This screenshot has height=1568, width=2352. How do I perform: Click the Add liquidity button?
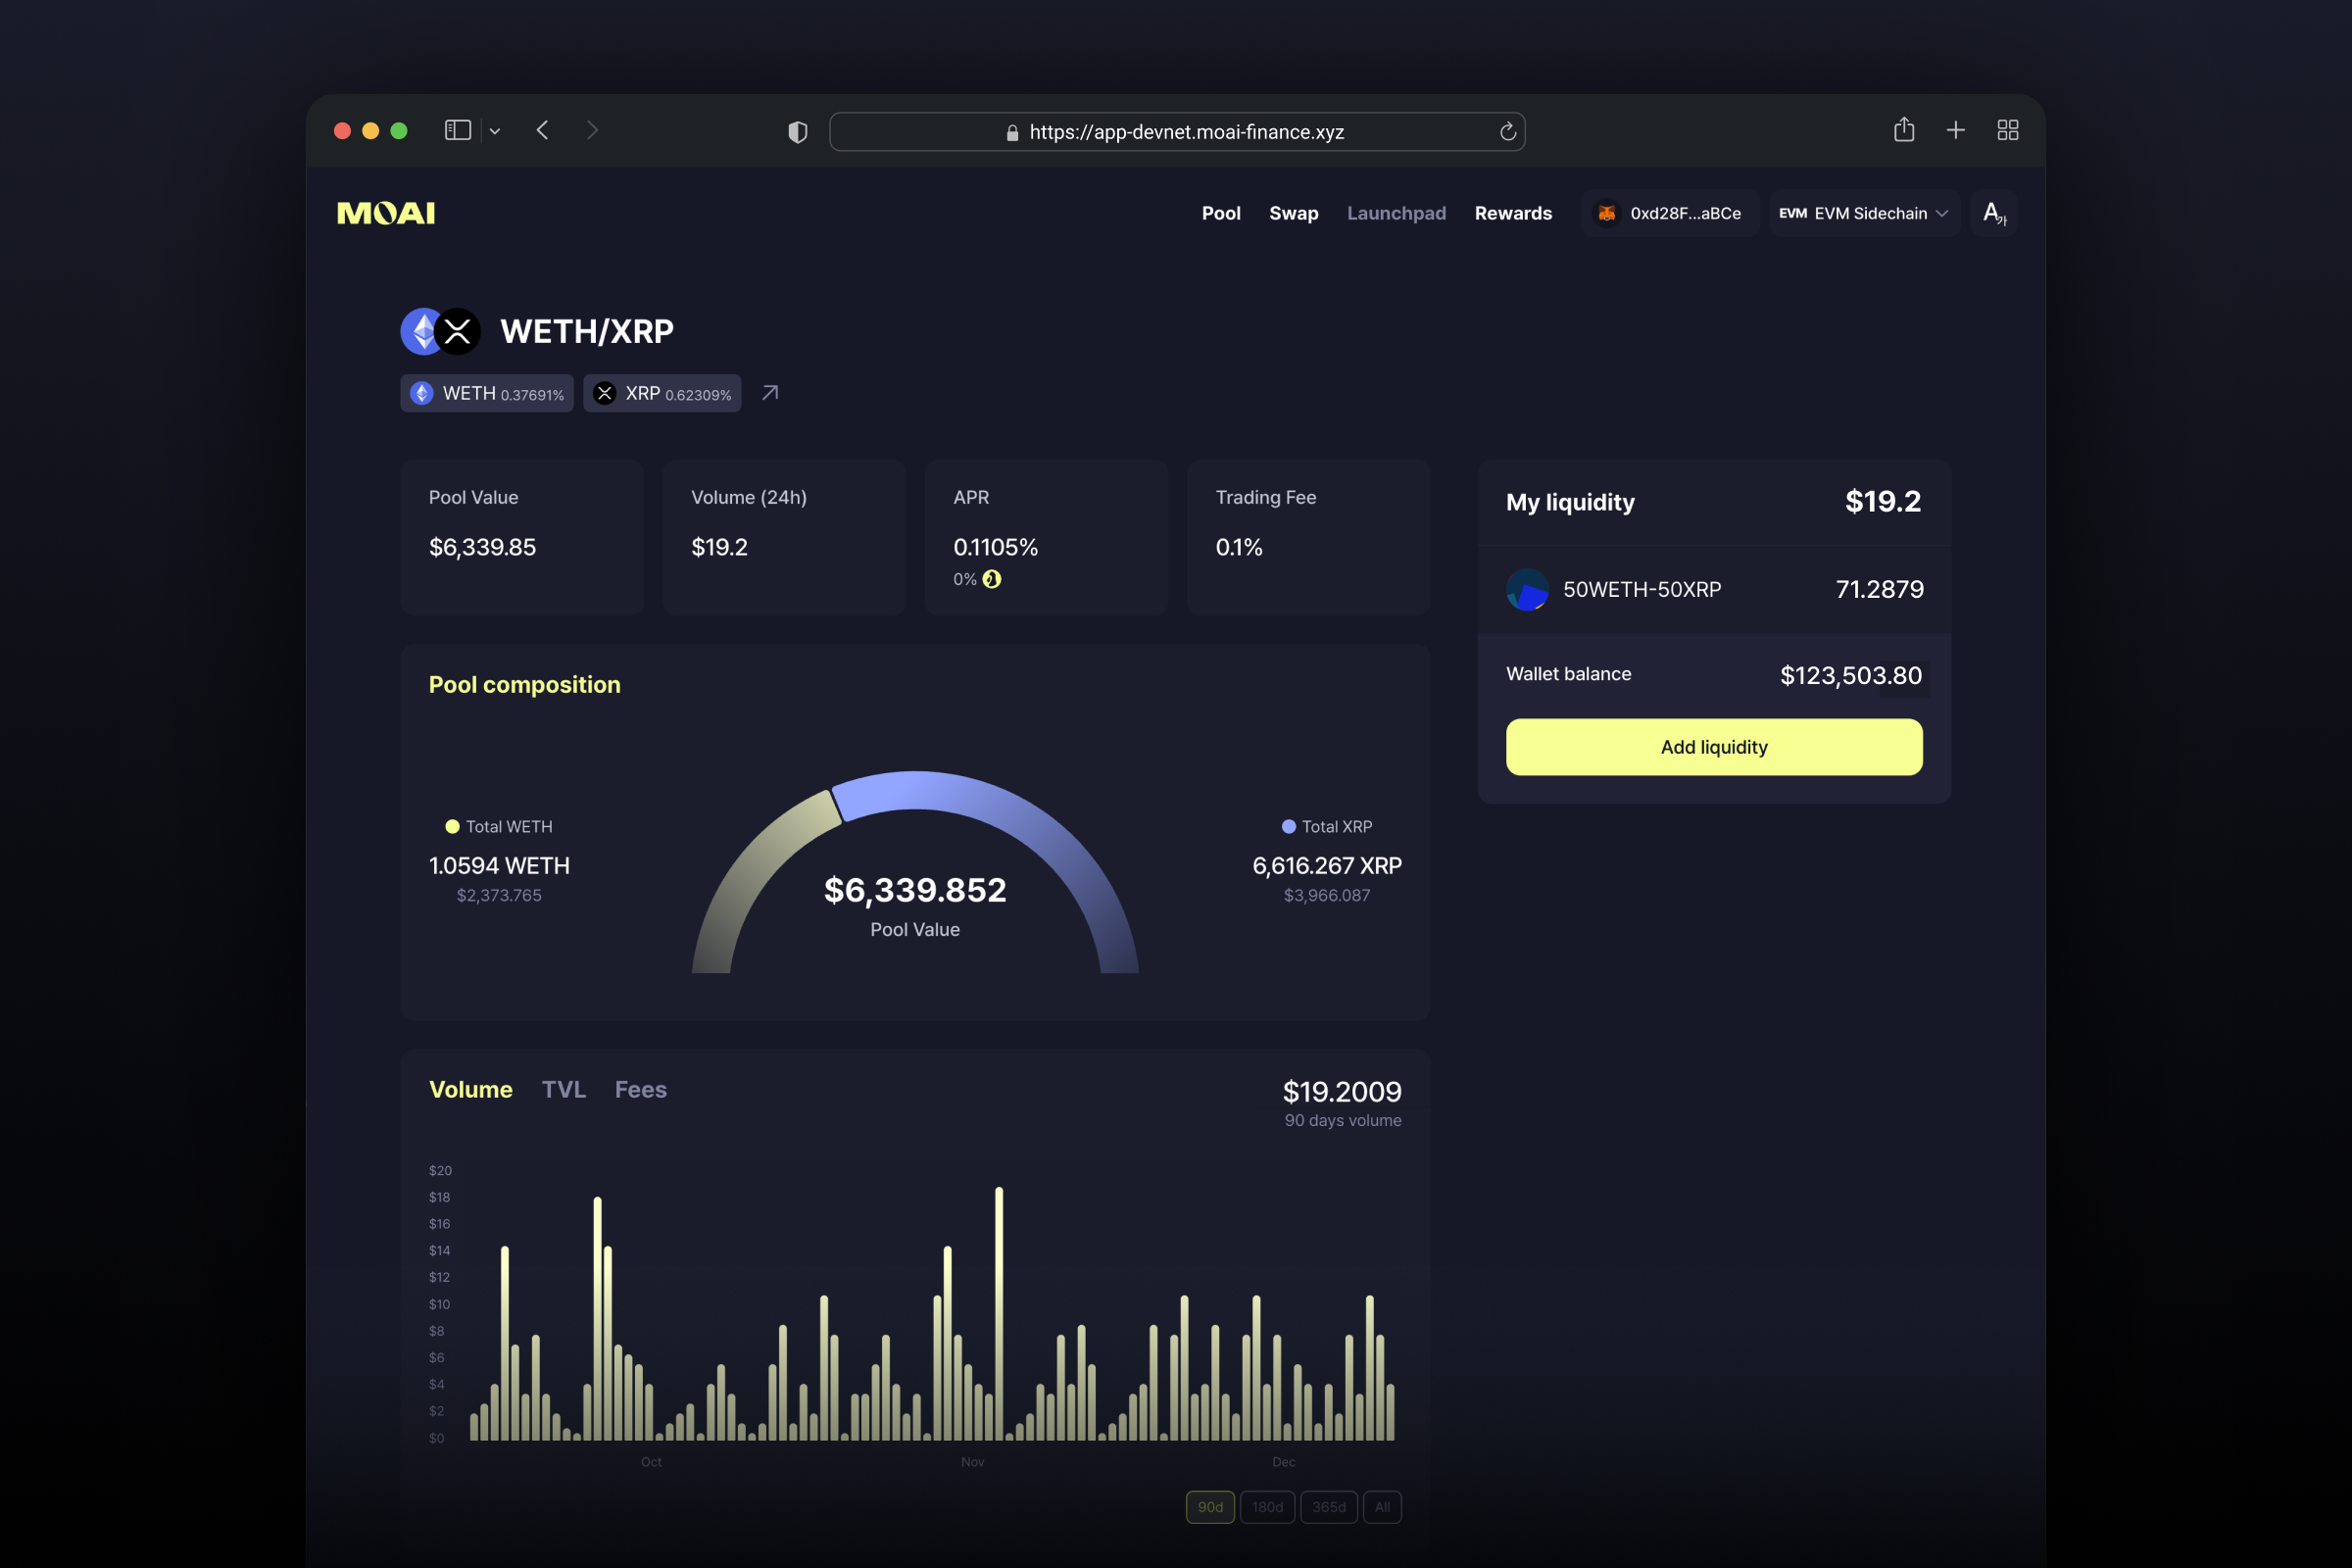point(1713,747)
